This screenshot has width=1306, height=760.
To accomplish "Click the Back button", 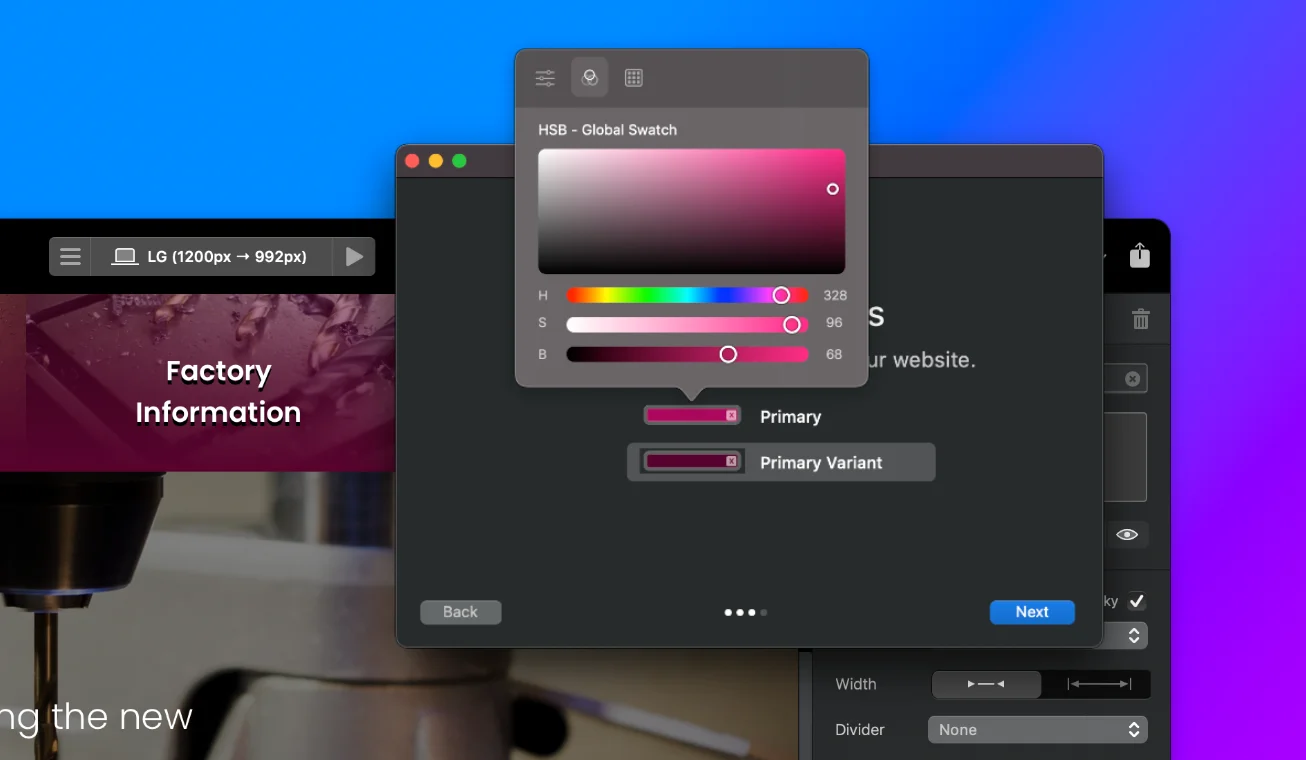I will 460,612.
